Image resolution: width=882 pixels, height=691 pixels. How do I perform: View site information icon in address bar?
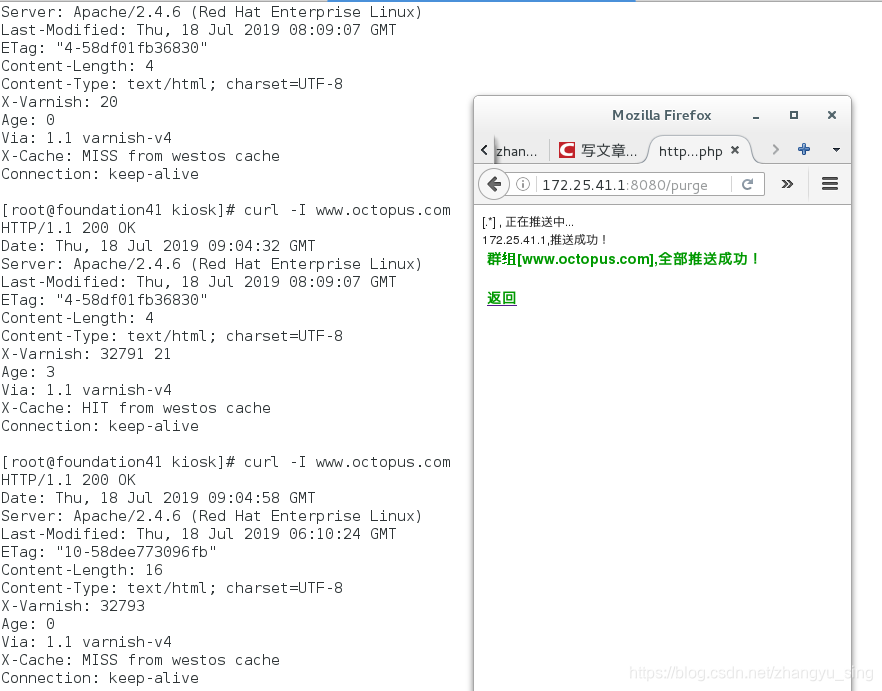(523, 185)
